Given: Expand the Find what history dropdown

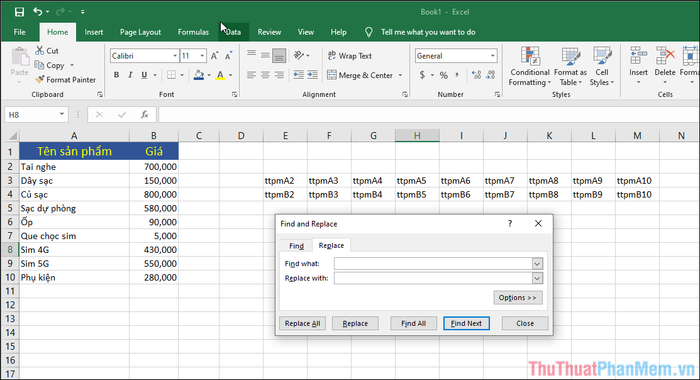Looking at the screenshot, I should tap(537, 263).
